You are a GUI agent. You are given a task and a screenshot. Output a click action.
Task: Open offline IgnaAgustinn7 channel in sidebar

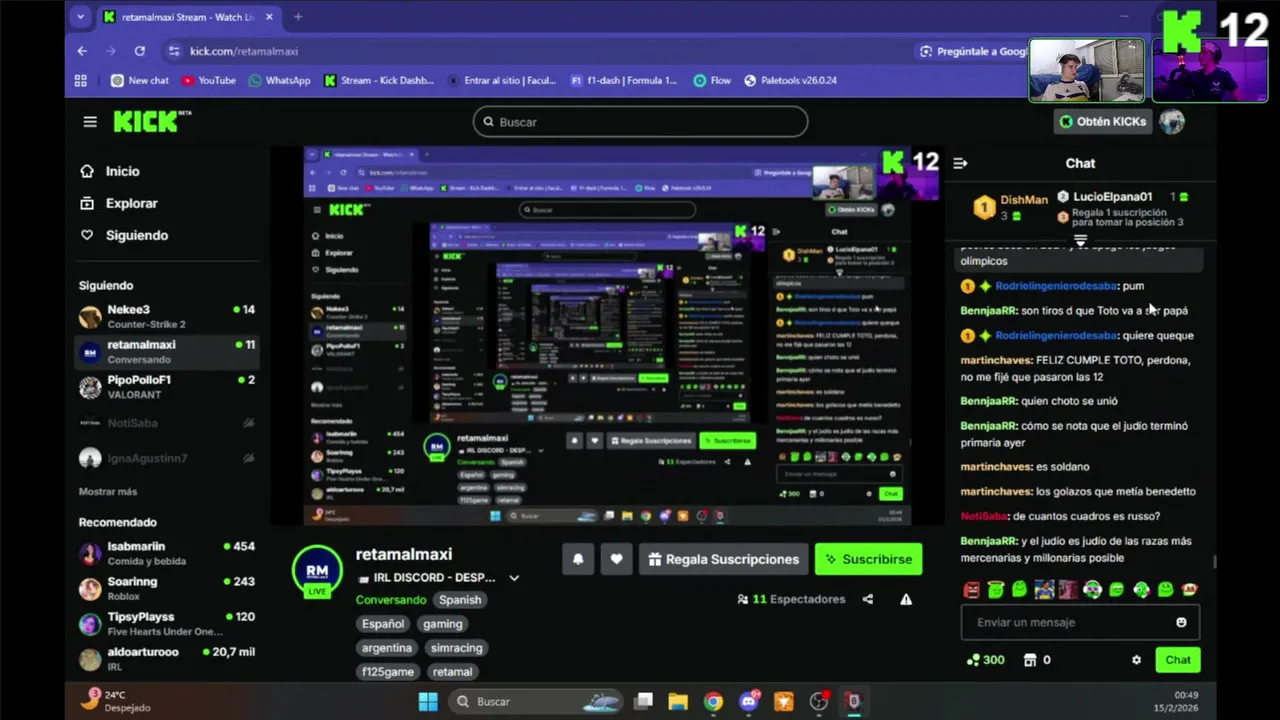coord(167,458)
